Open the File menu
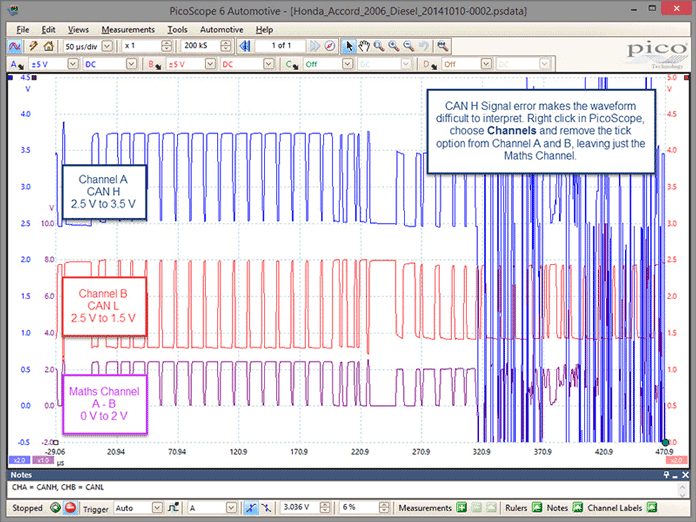This screenshot has width=696, height=522. 23,30
